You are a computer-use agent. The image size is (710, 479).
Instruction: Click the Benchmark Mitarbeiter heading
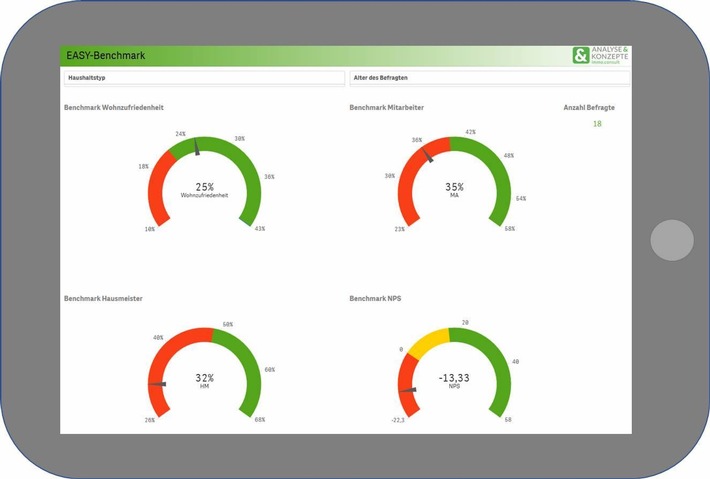pos(387,108)
